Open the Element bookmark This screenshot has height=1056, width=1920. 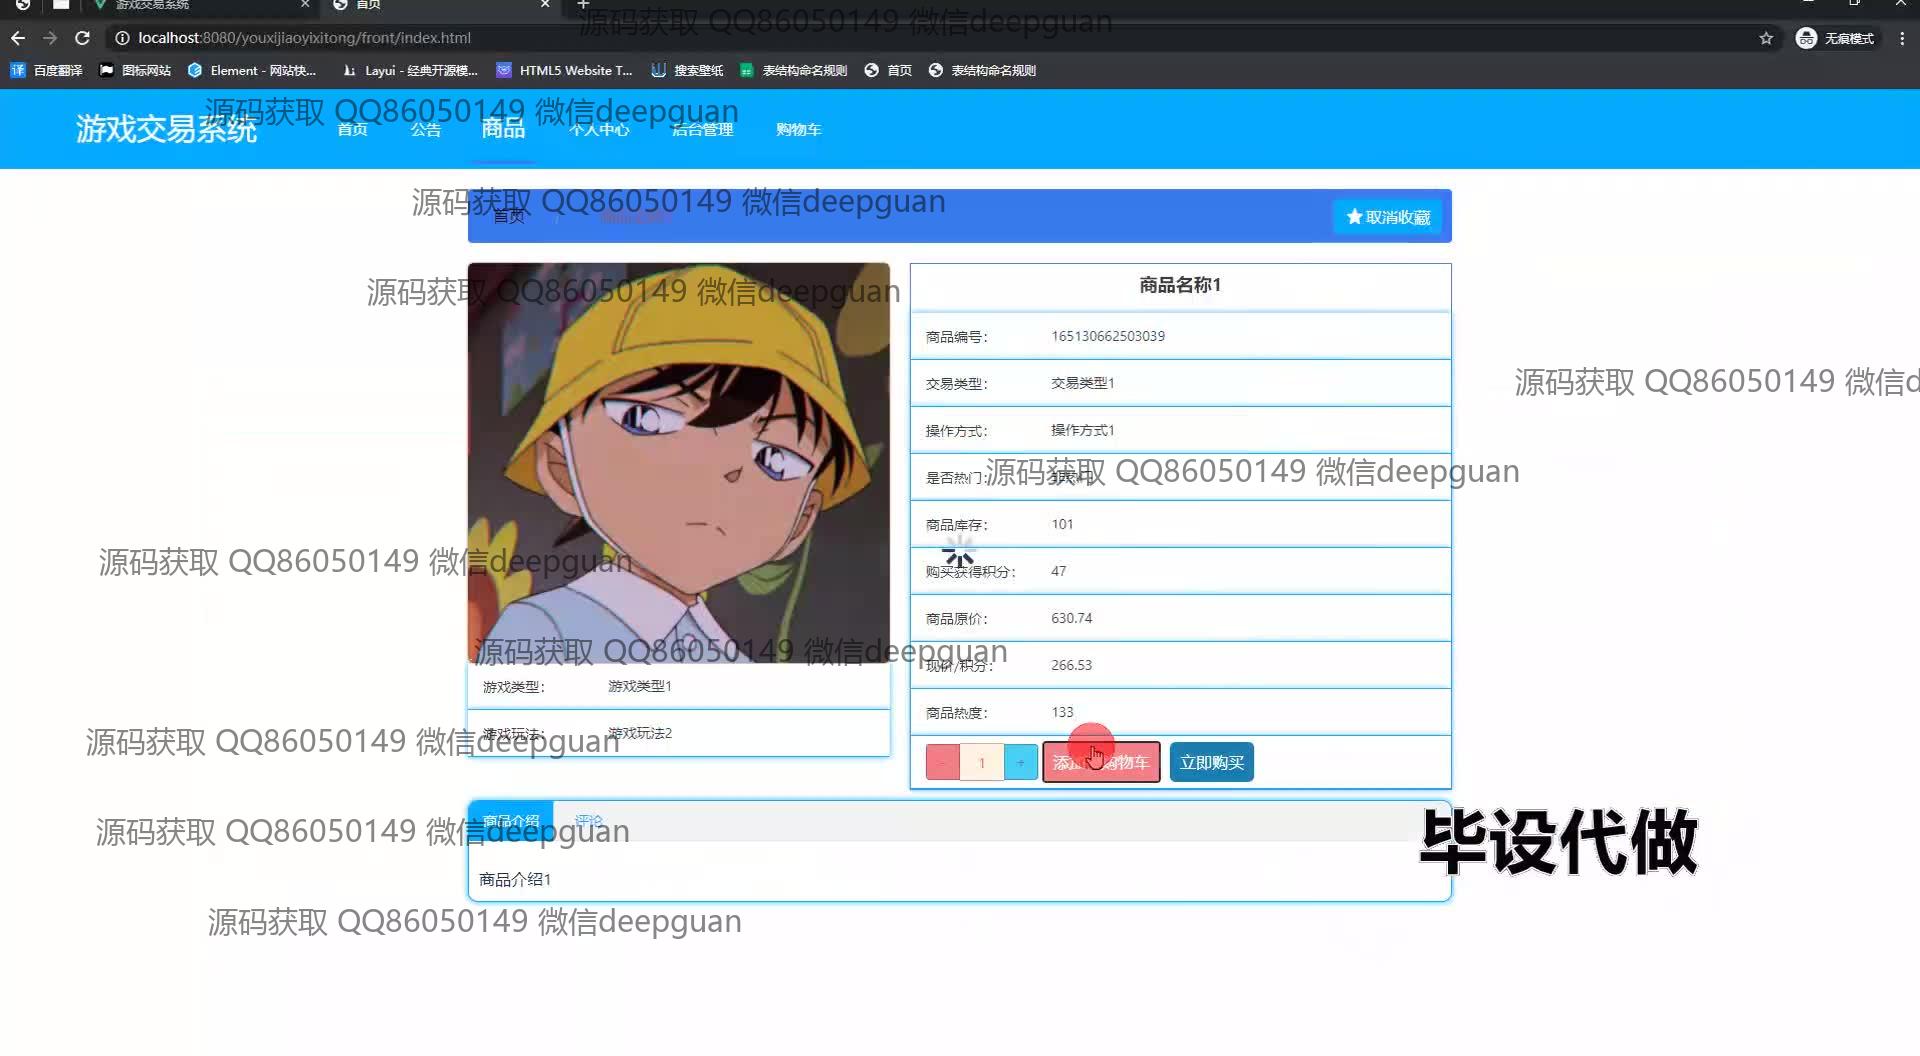click(252, 70)
